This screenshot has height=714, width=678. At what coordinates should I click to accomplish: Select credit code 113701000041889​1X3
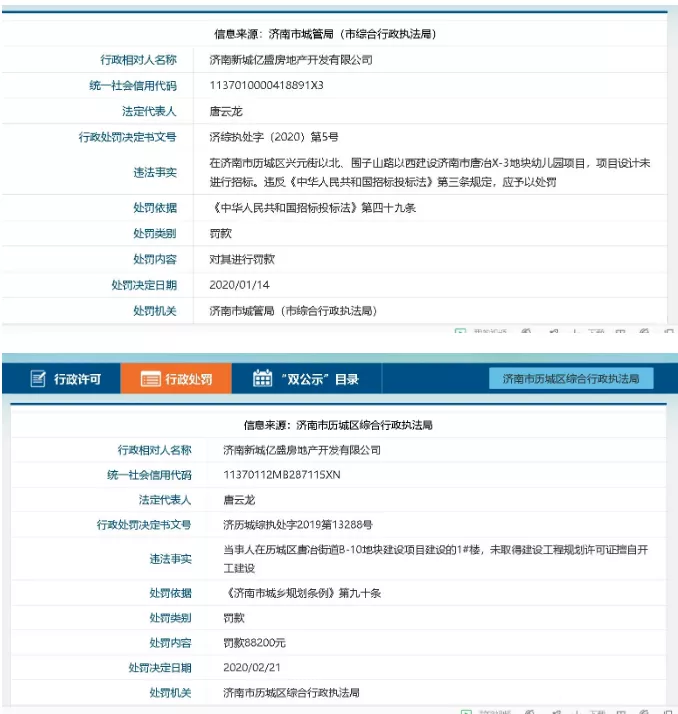266,85
